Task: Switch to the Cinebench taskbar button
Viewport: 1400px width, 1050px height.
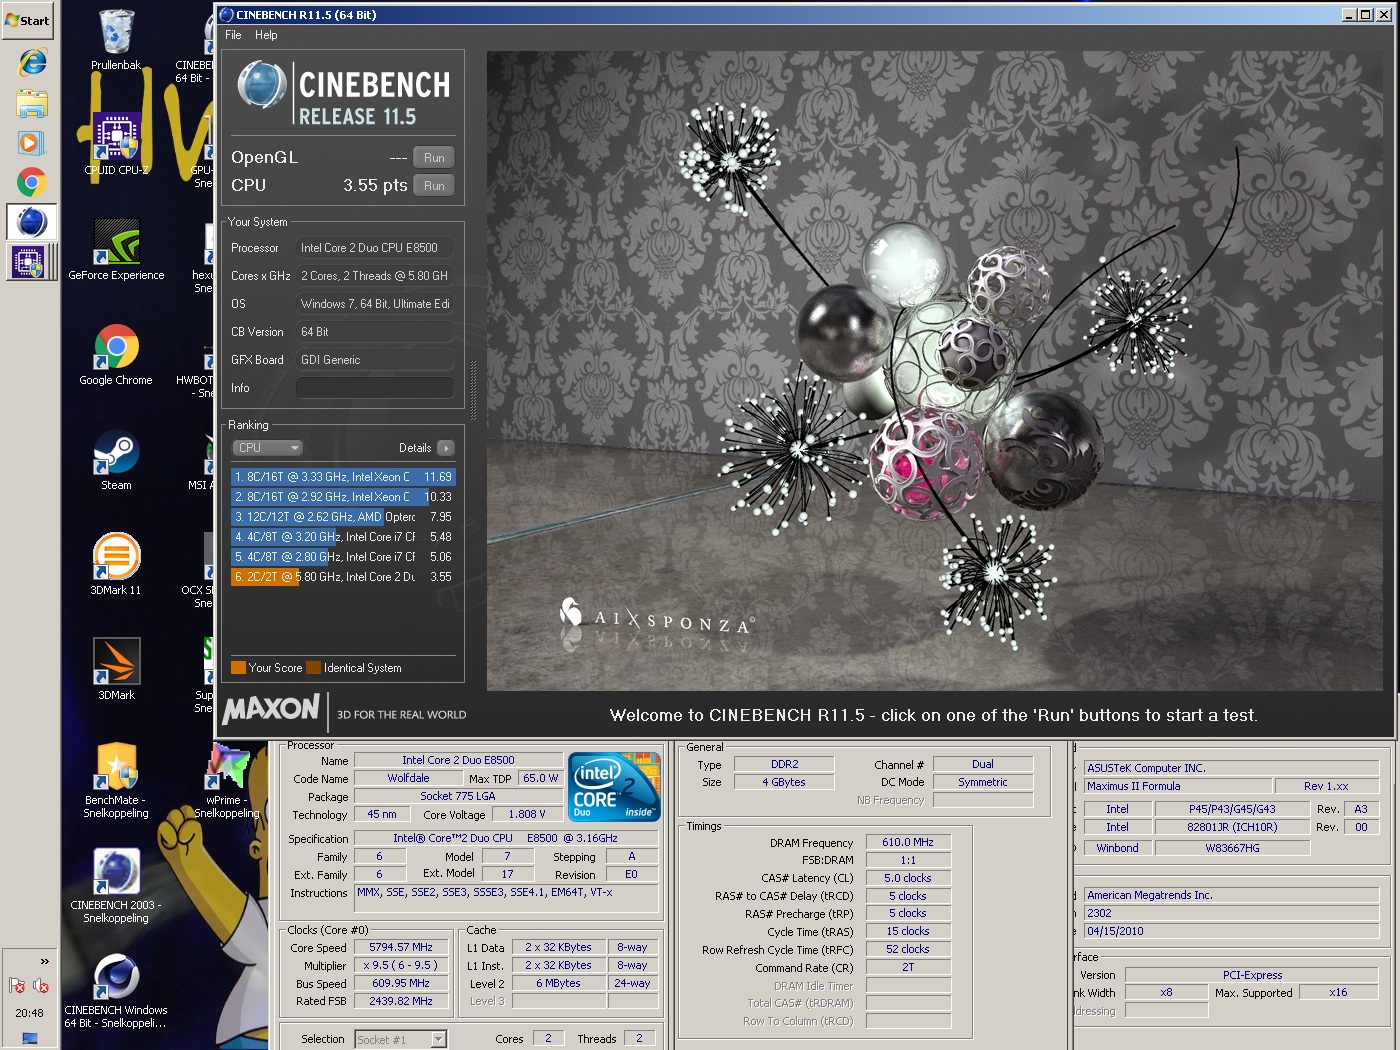Action: click(x=32, y=222)
